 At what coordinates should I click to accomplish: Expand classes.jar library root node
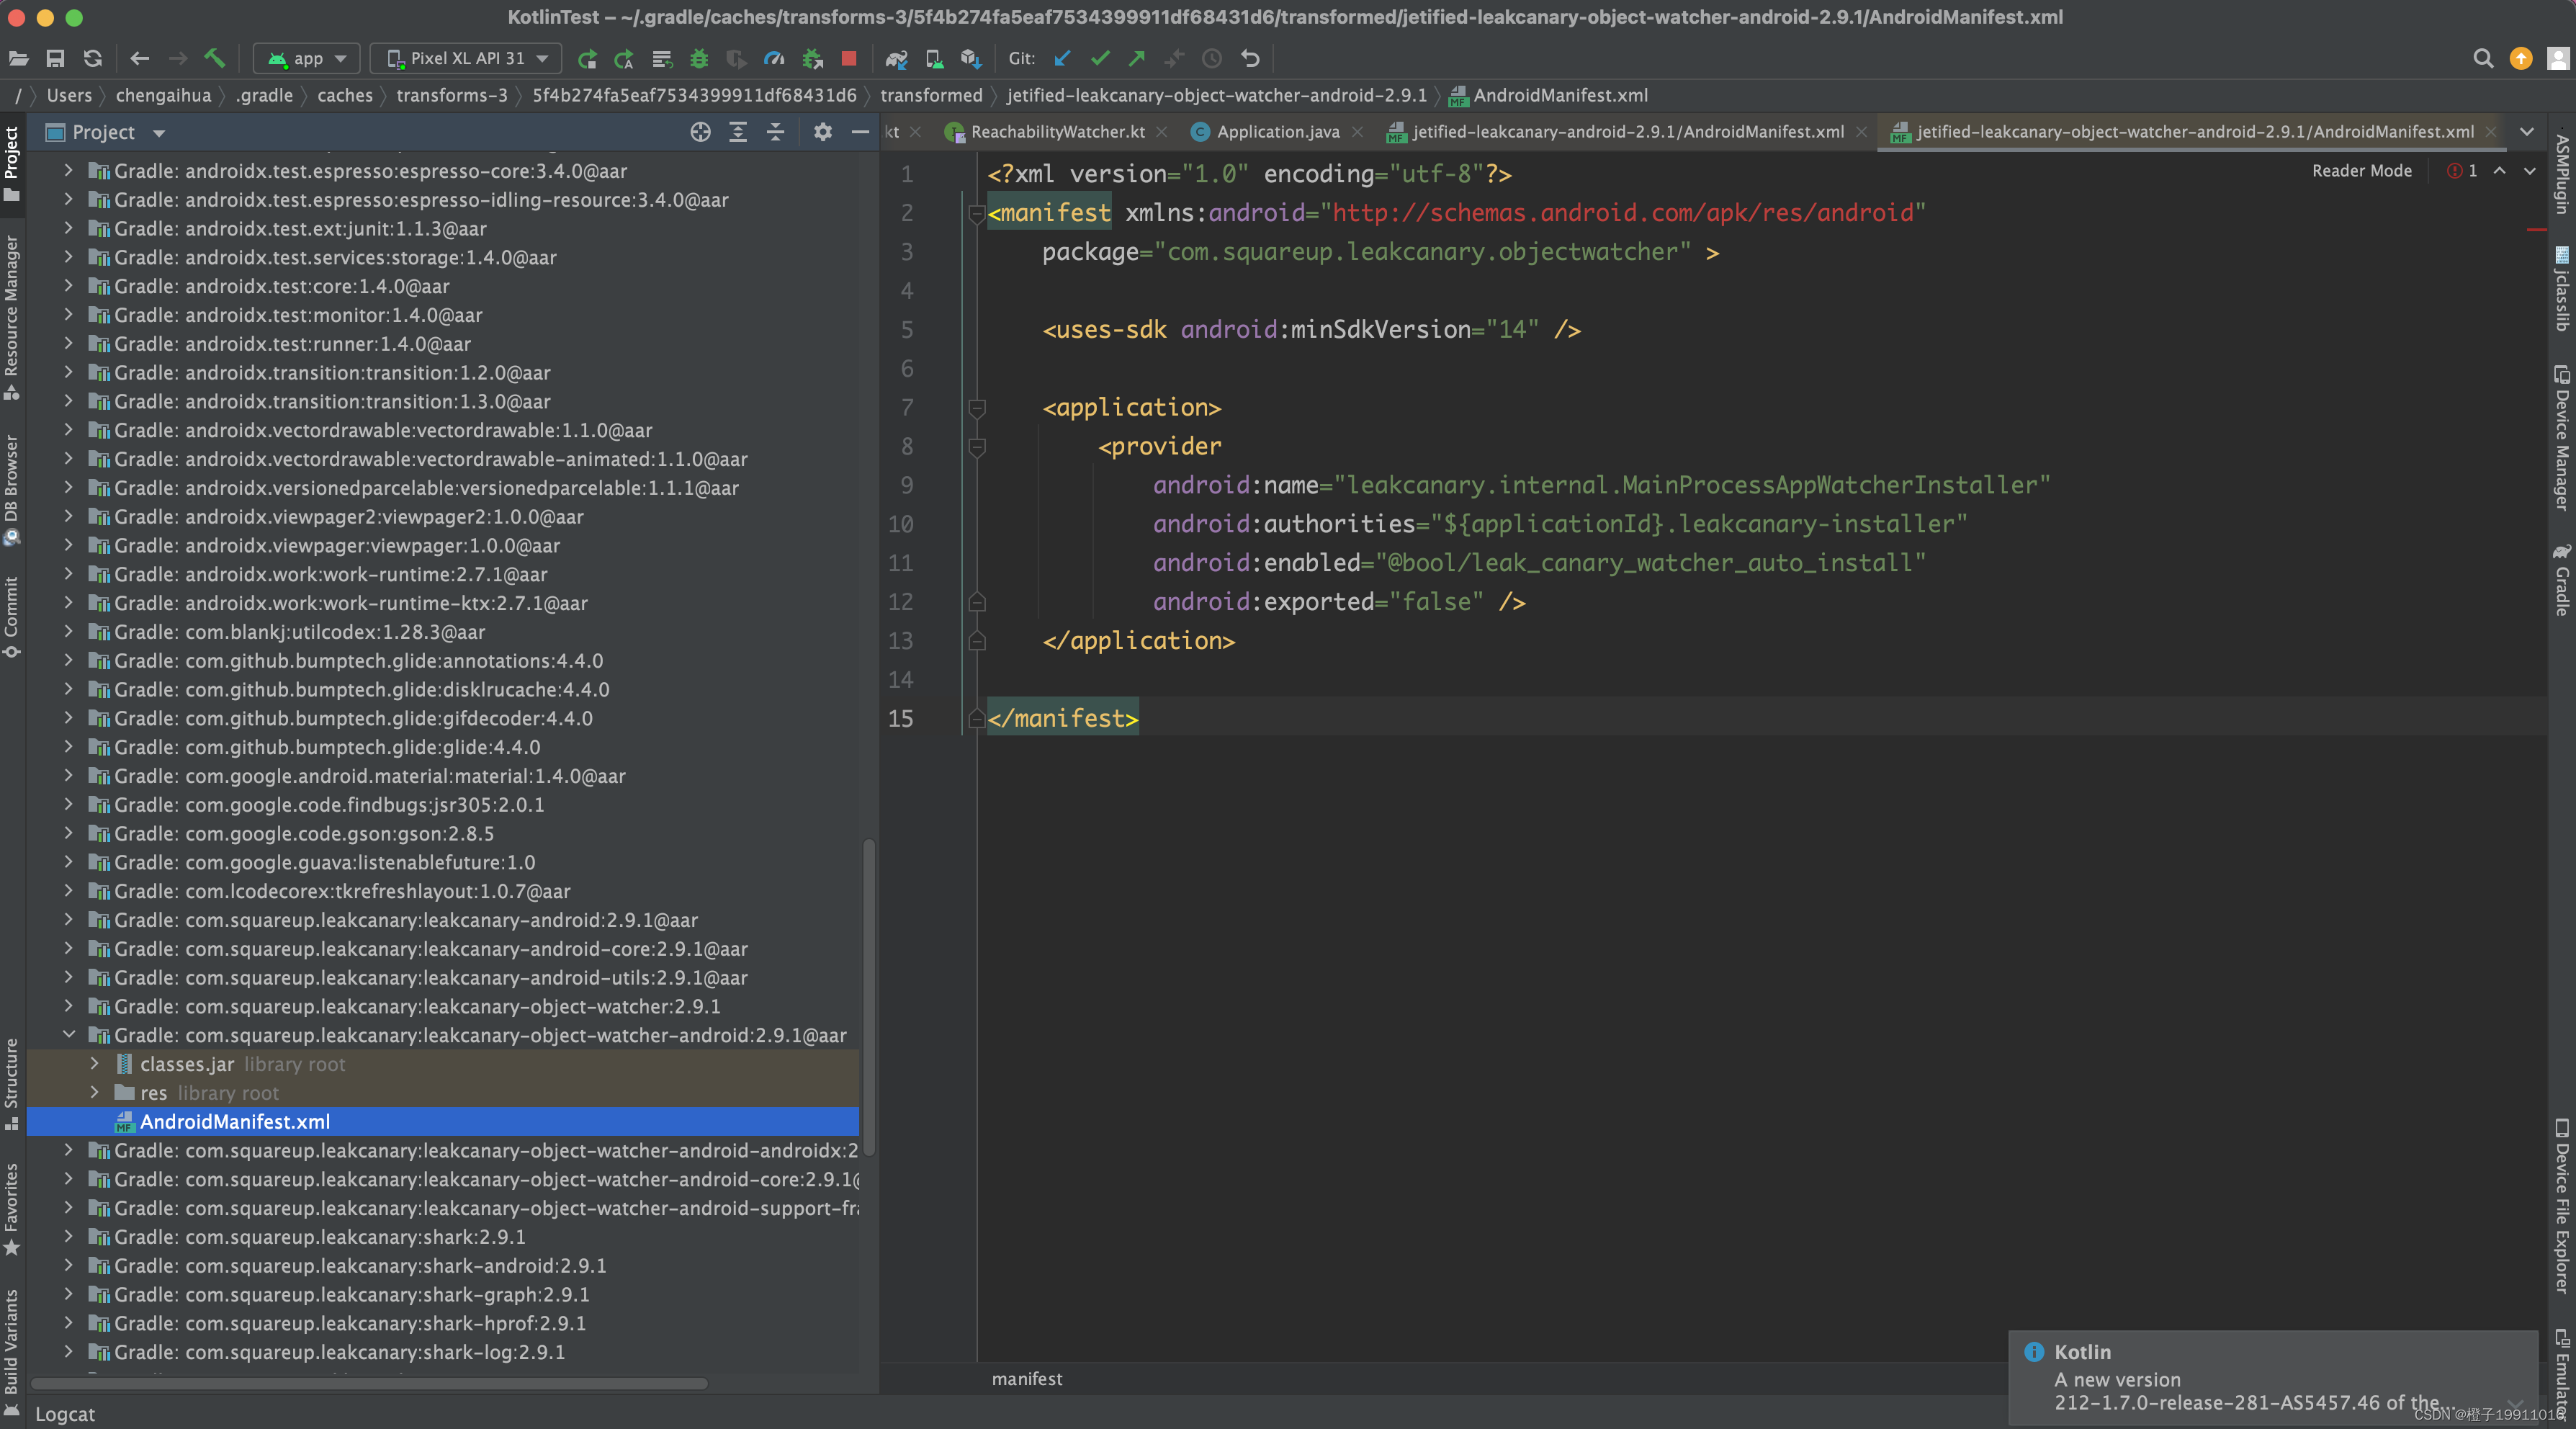pyautogui.click(x=95, y=1064)
